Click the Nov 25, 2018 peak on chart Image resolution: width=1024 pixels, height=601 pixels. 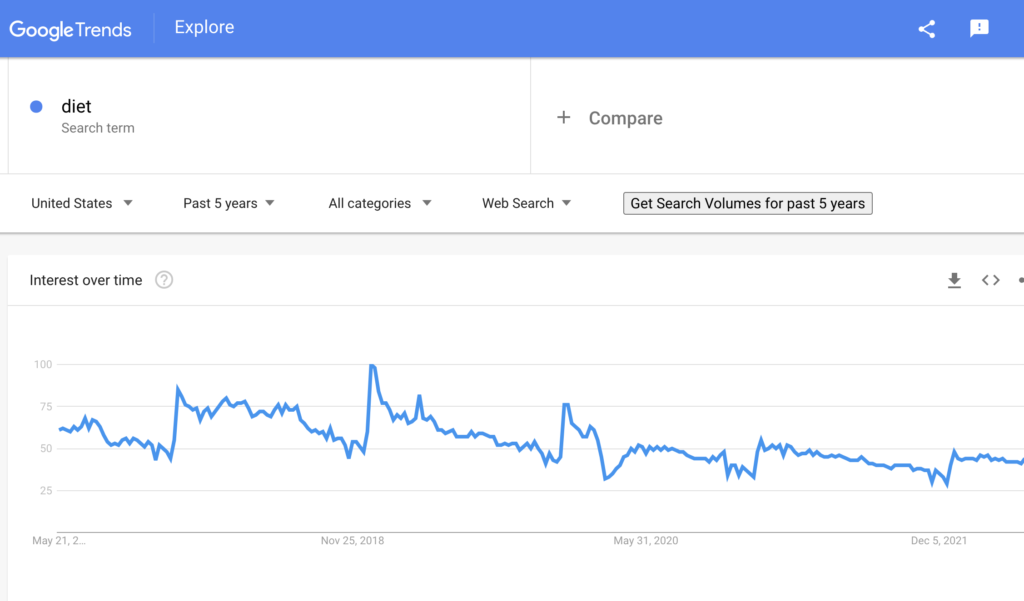point(372,366)
